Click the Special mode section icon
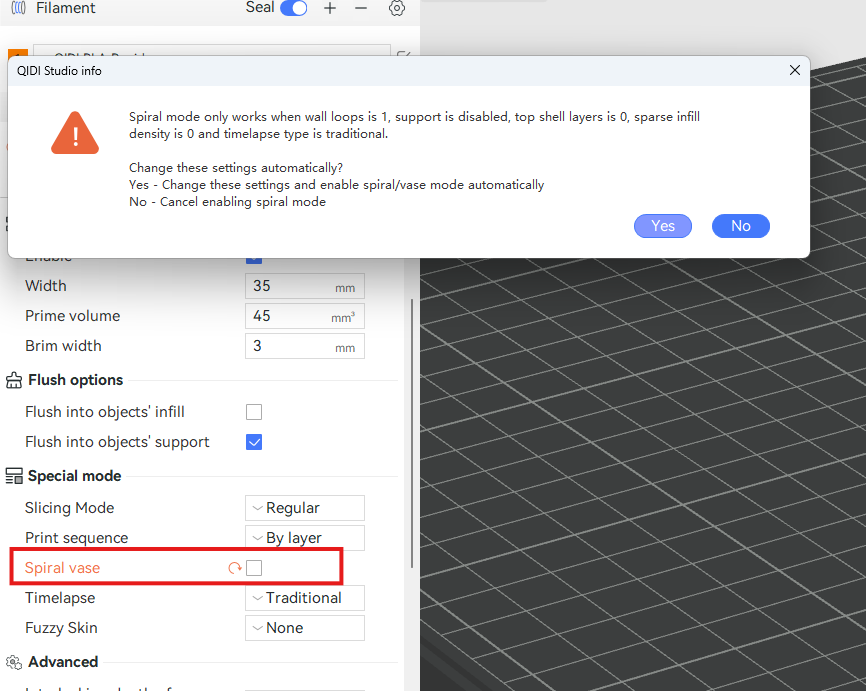Viewport: 866px width, 691px height. click(x=14, y=476)
